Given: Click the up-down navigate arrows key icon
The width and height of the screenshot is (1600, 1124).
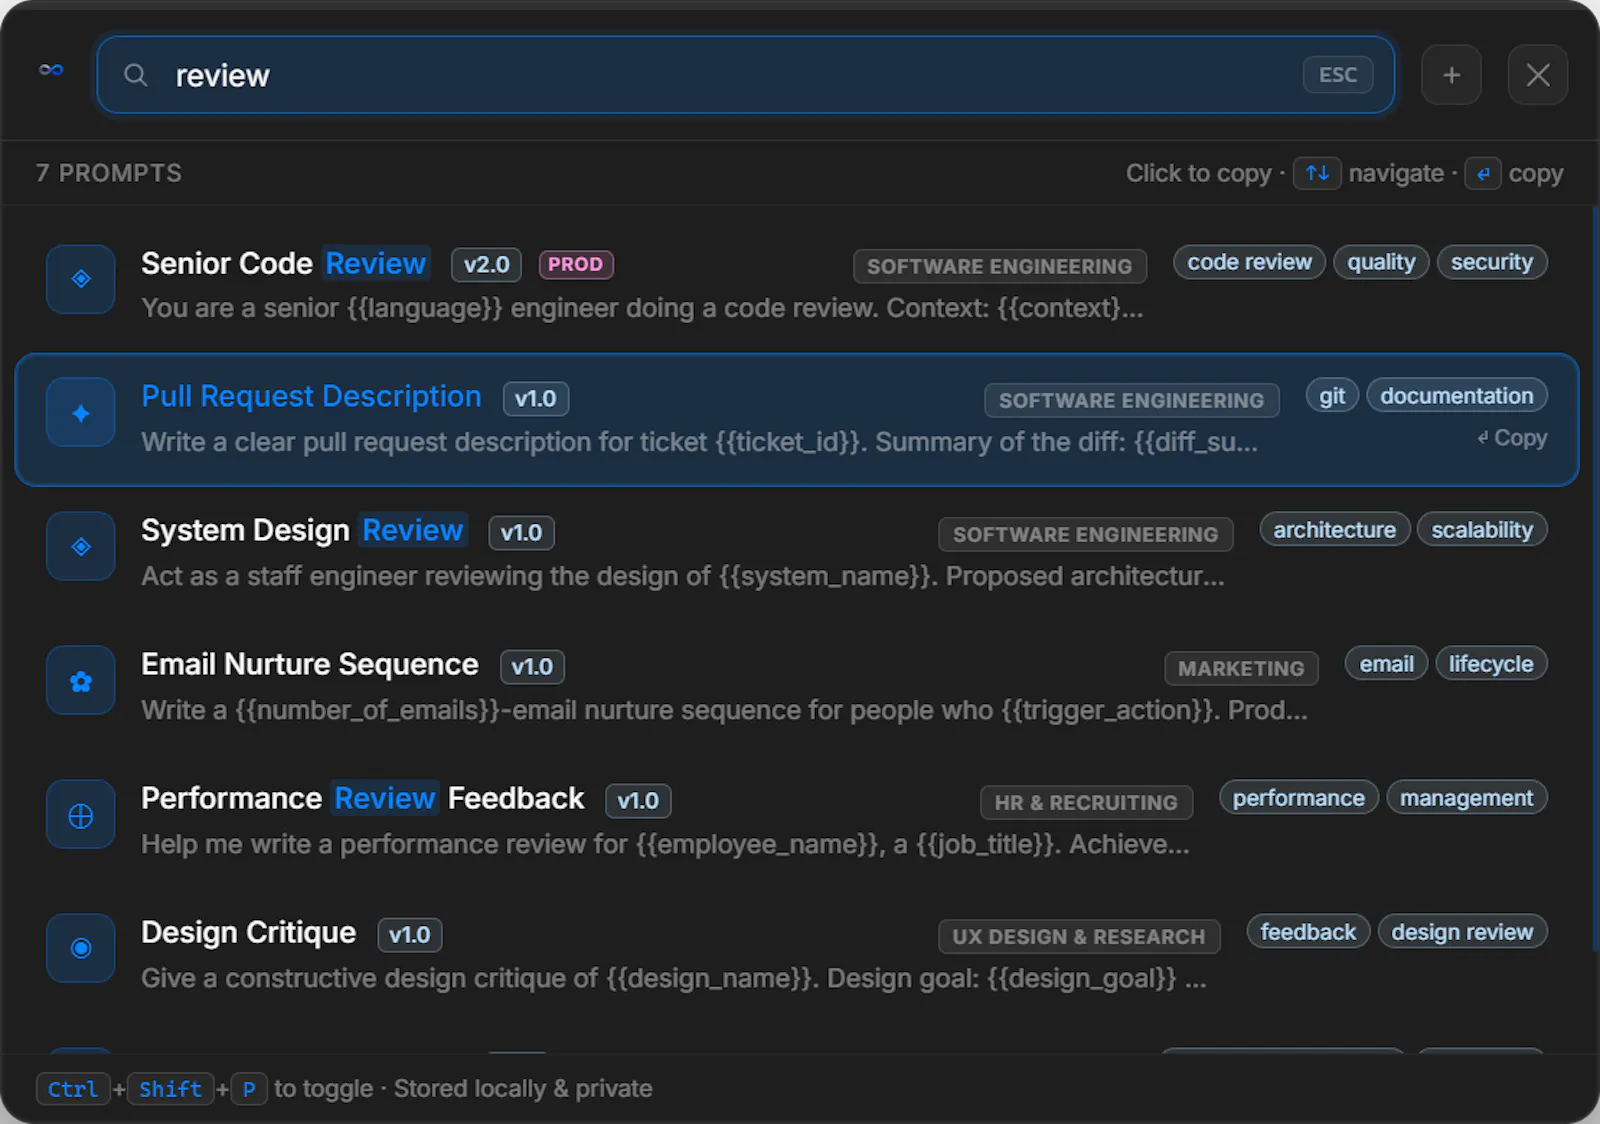Looking at the screenshot, I should [x=1317, y=173].
